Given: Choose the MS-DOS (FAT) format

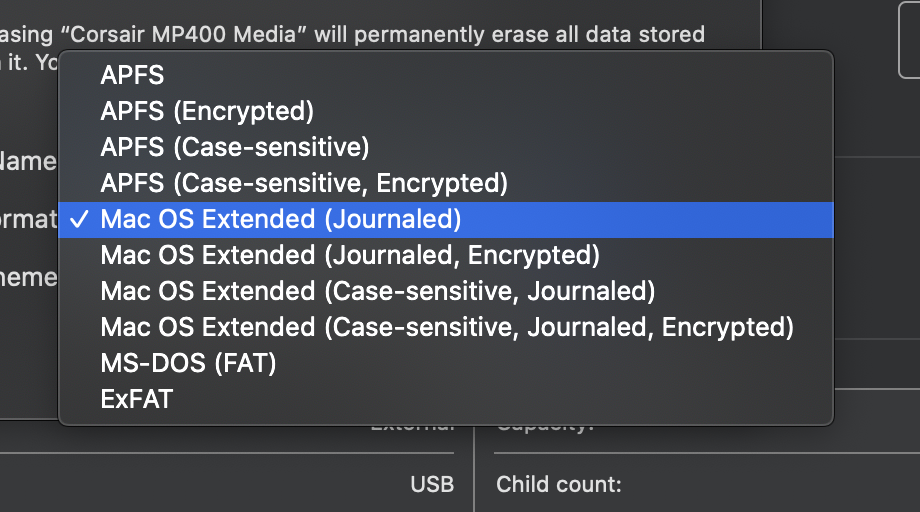Looking at the screenshot, I should [x=188, y=363].
